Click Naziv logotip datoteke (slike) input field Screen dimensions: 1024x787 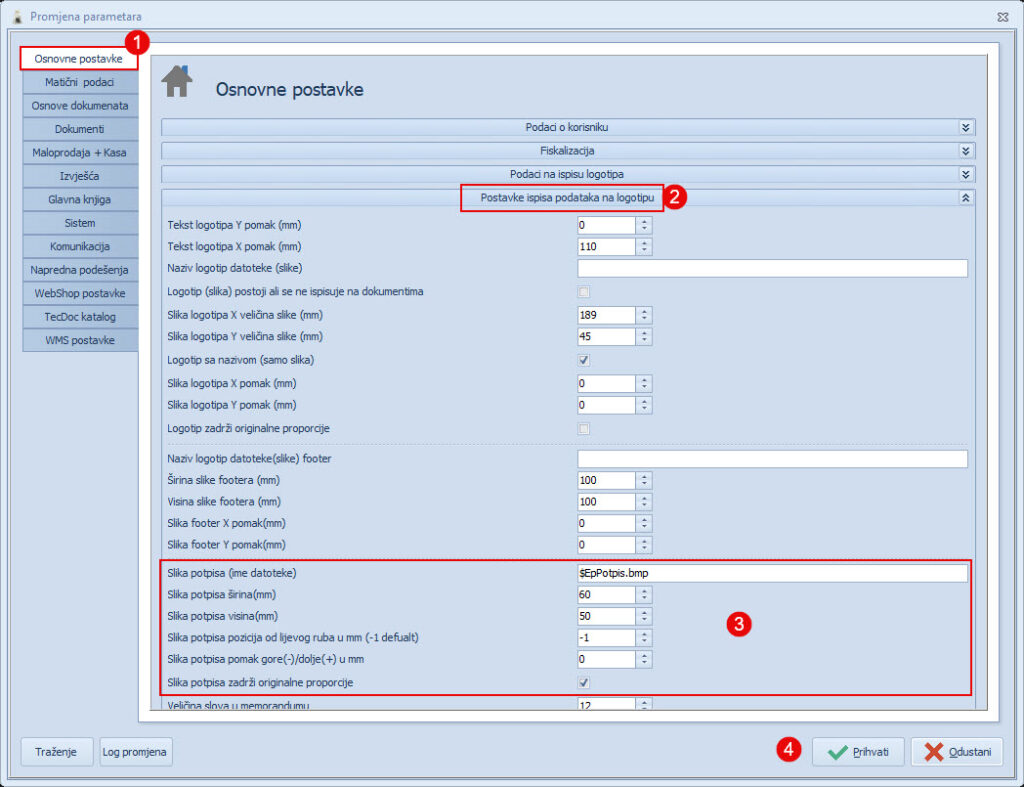[x=772, y=268]
